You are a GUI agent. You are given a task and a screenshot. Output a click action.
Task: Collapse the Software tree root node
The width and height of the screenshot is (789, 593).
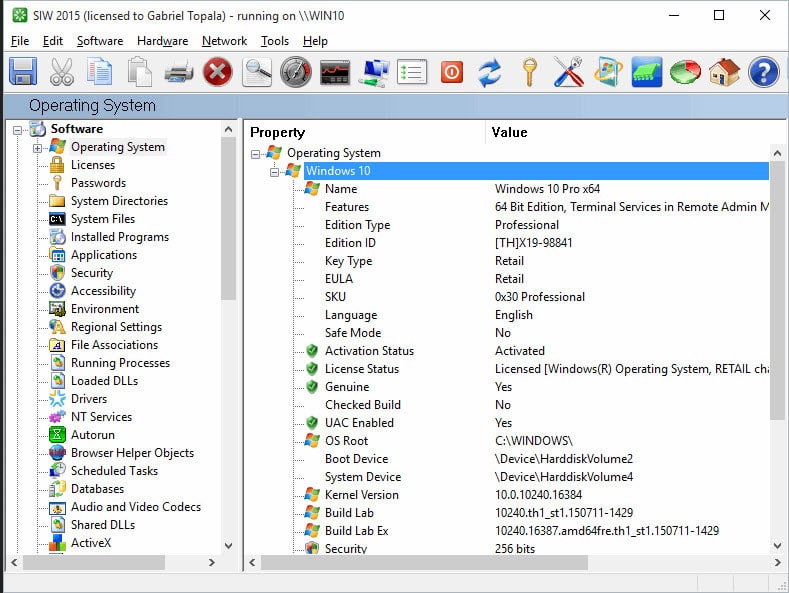pyautogui.click(x=18, y=130)
